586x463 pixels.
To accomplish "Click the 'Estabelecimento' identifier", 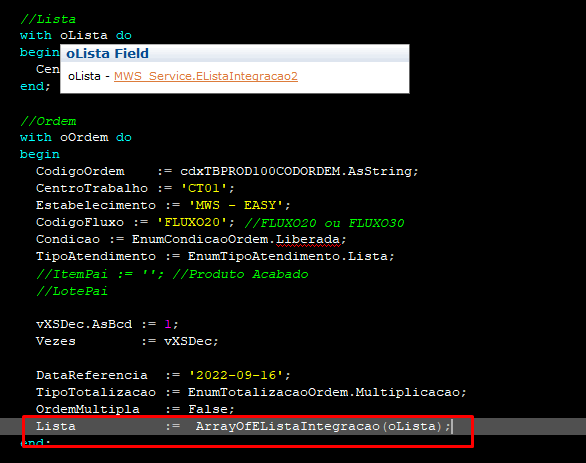I will [96, 205].
